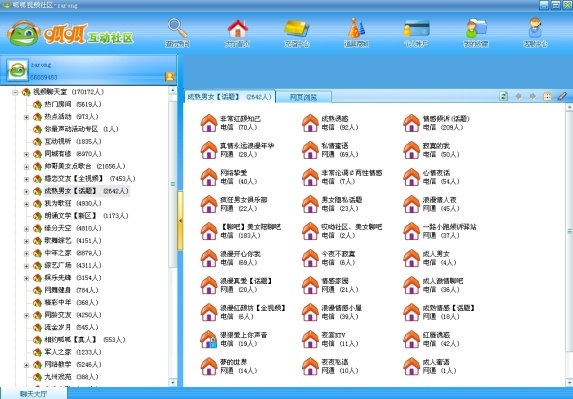The width and height of the screenshot is (573, 399).
Task: Click the tree panel scrollbar down arrow
Action: tap(173, 382)
